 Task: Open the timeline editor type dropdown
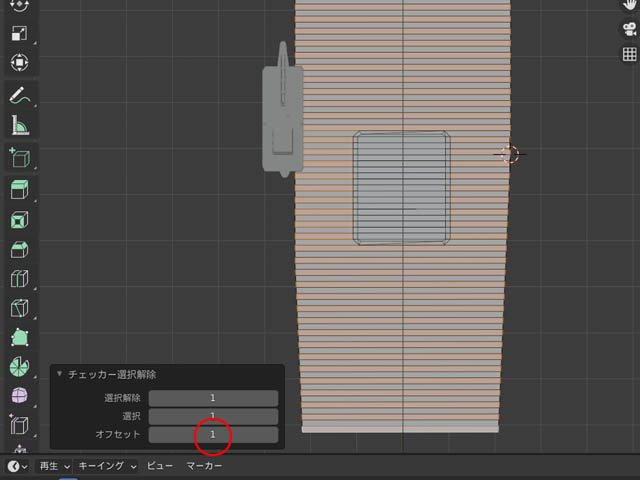[18, 466]
